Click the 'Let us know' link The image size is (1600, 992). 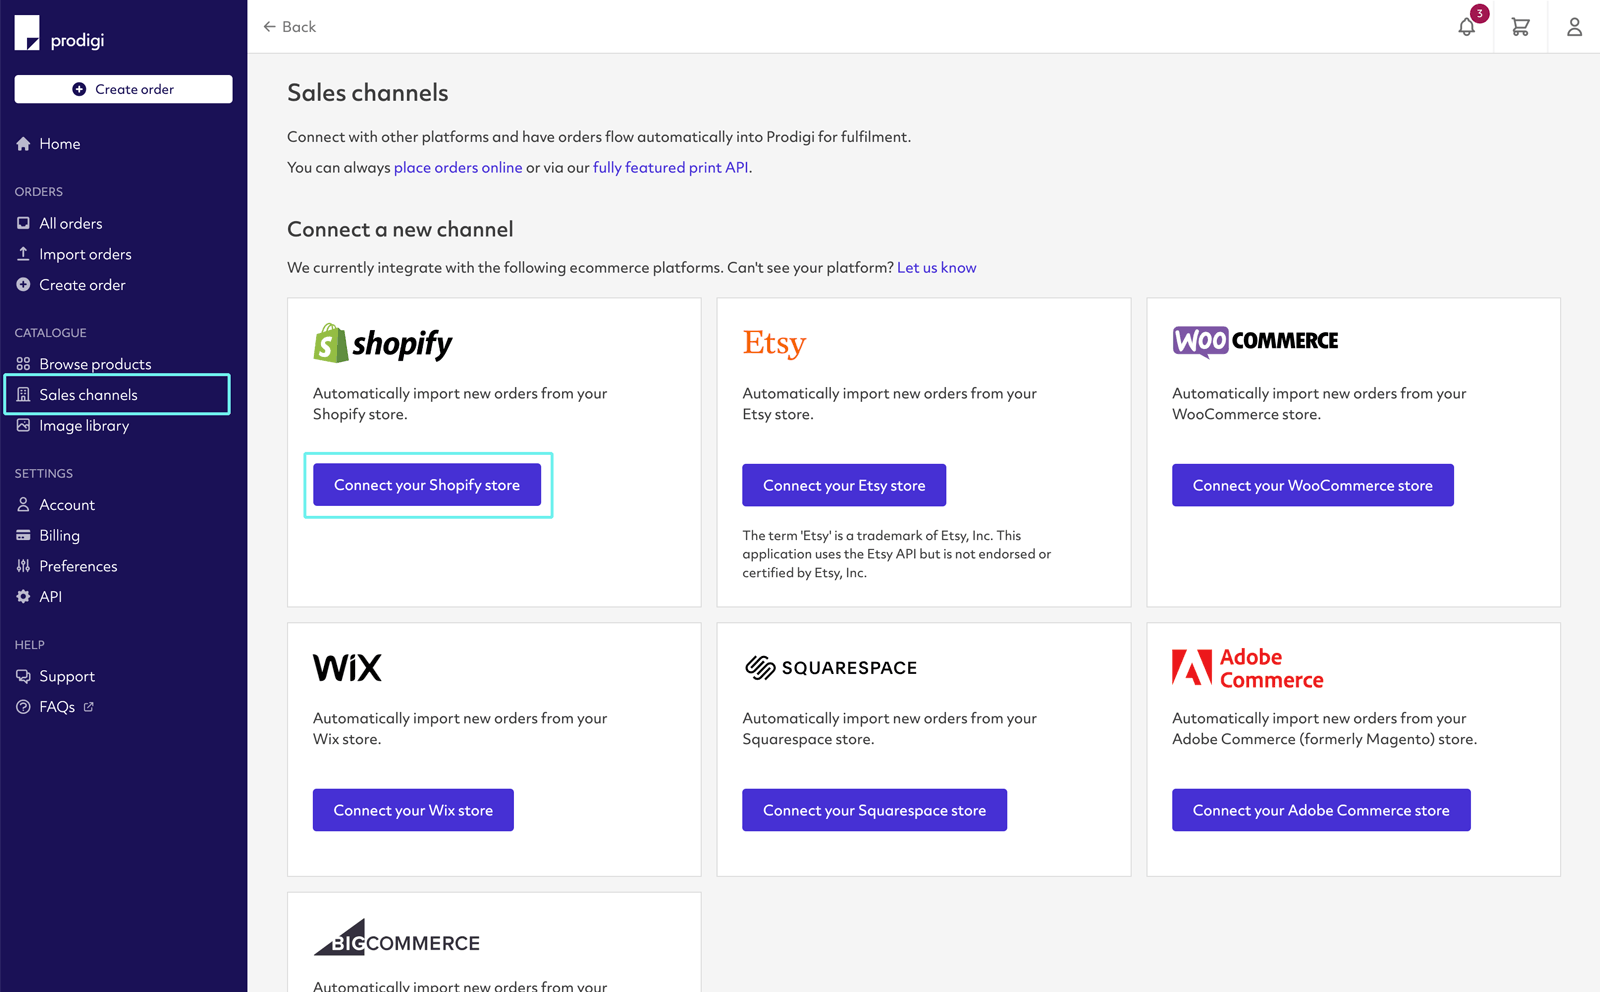[x=936, y=267]
